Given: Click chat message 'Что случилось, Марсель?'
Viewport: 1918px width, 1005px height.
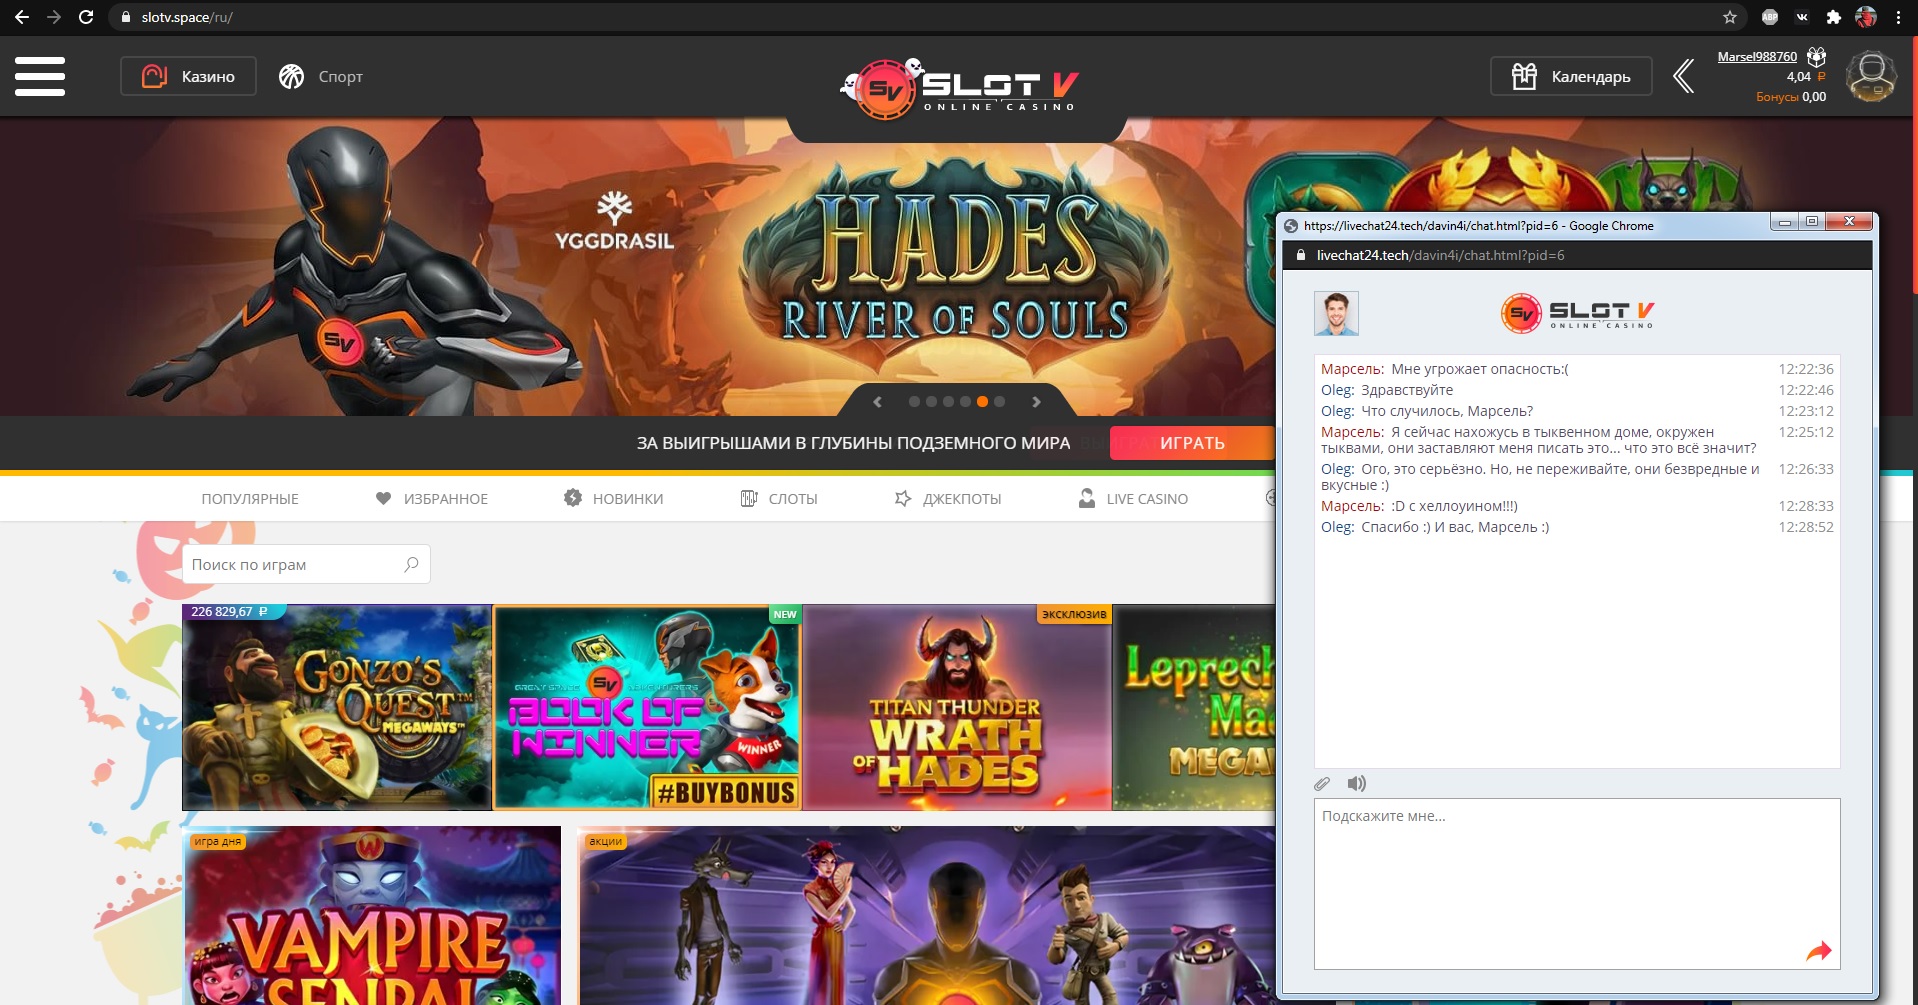Looking at the screenshot, I should (1446, 411).
